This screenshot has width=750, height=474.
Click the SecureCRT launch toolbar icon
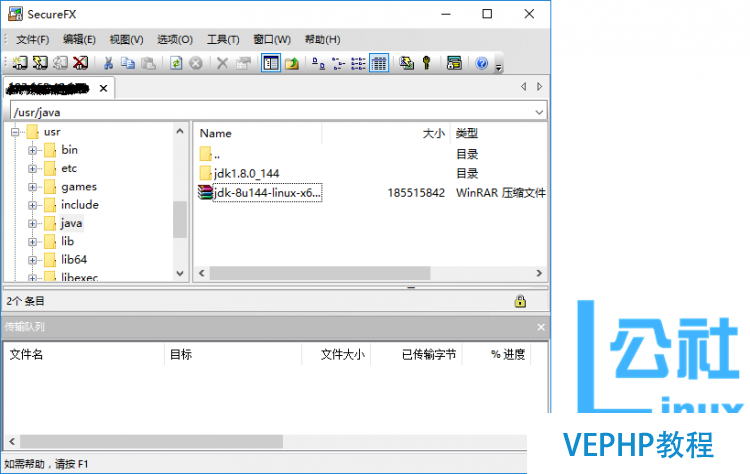[407, 63]
